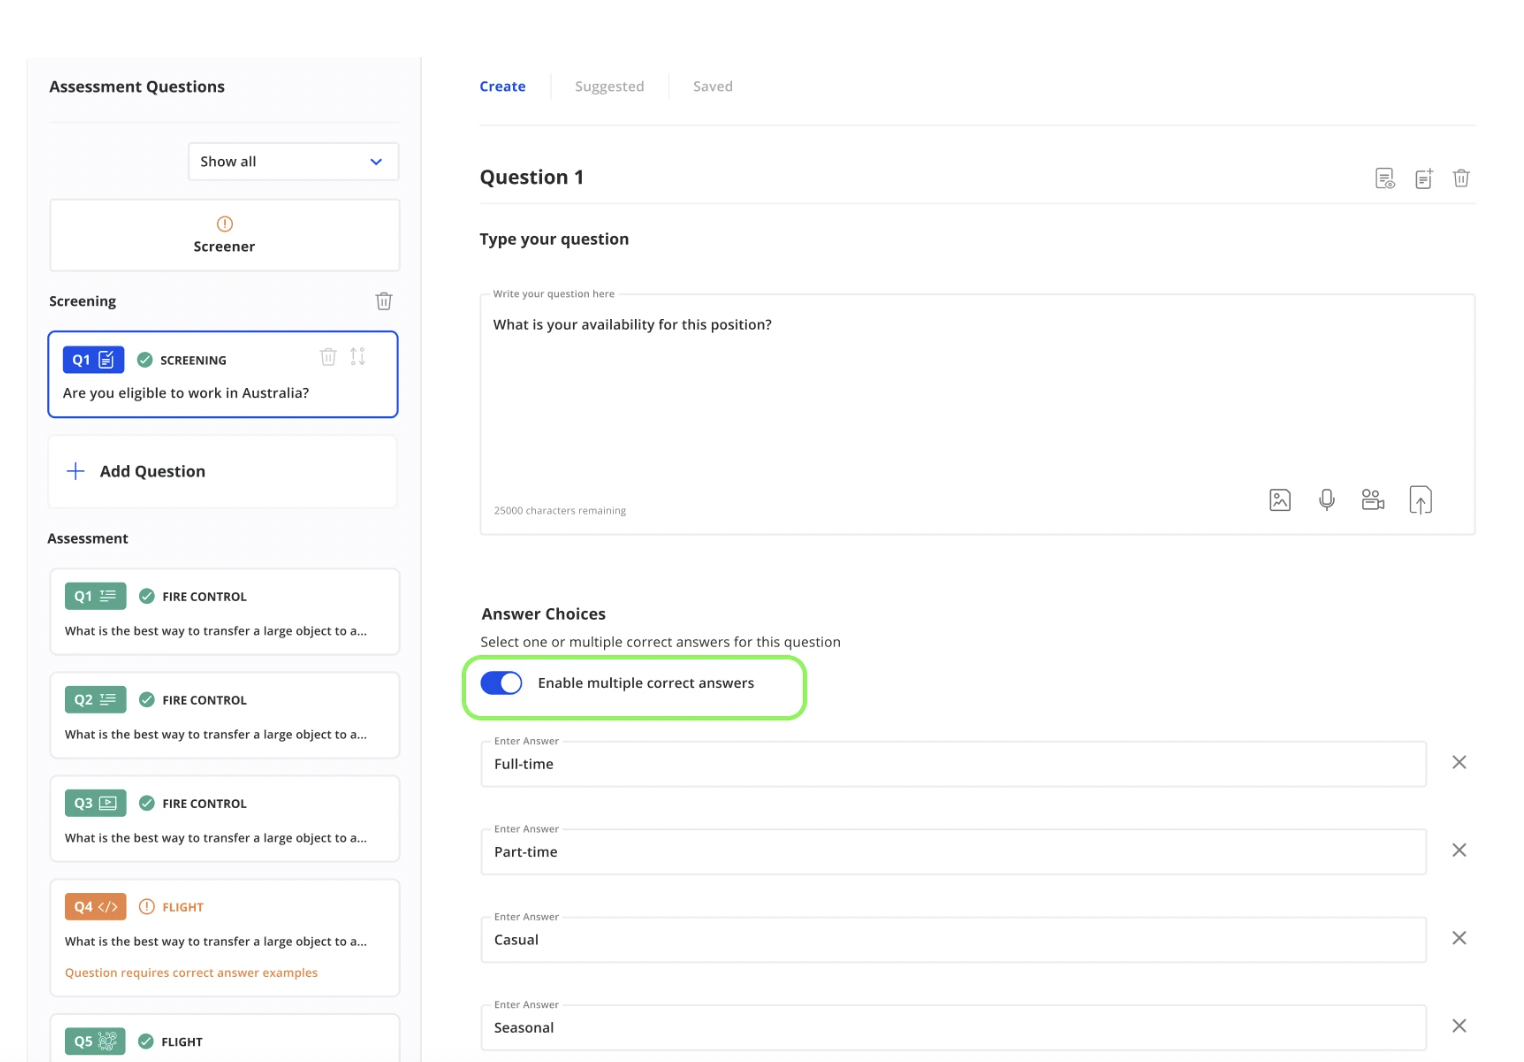Click the Part-time answer field
1524x1062 pixels.
tap(953, 852)
